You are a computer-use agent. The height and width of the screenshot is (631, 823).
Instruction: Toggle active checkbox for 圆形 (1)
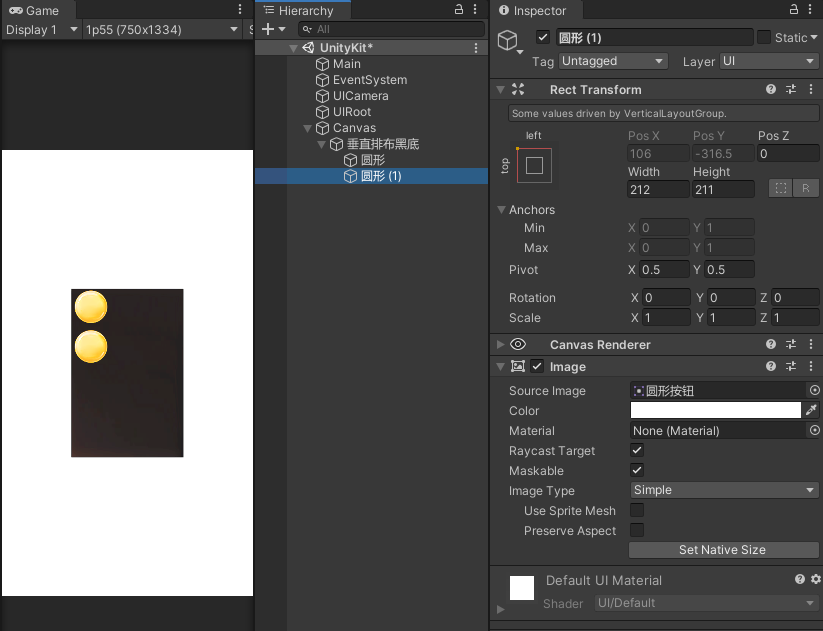point(543,37)
